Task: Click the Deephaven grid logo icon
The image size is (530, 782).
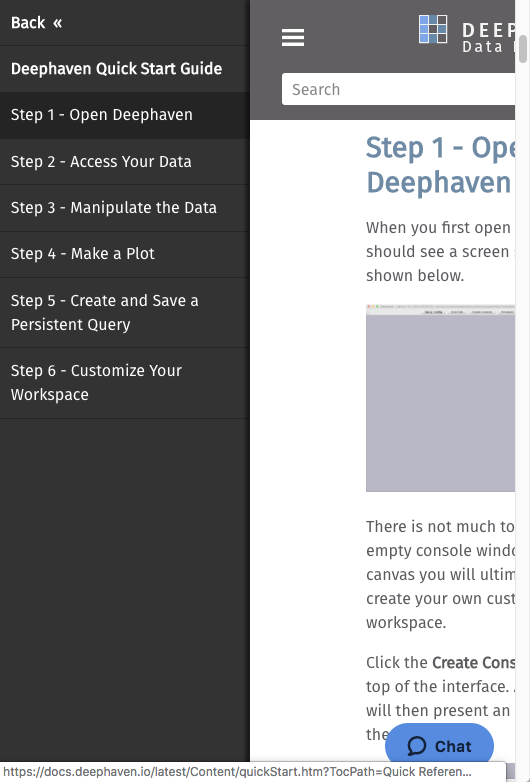Action: coord(432,29)
